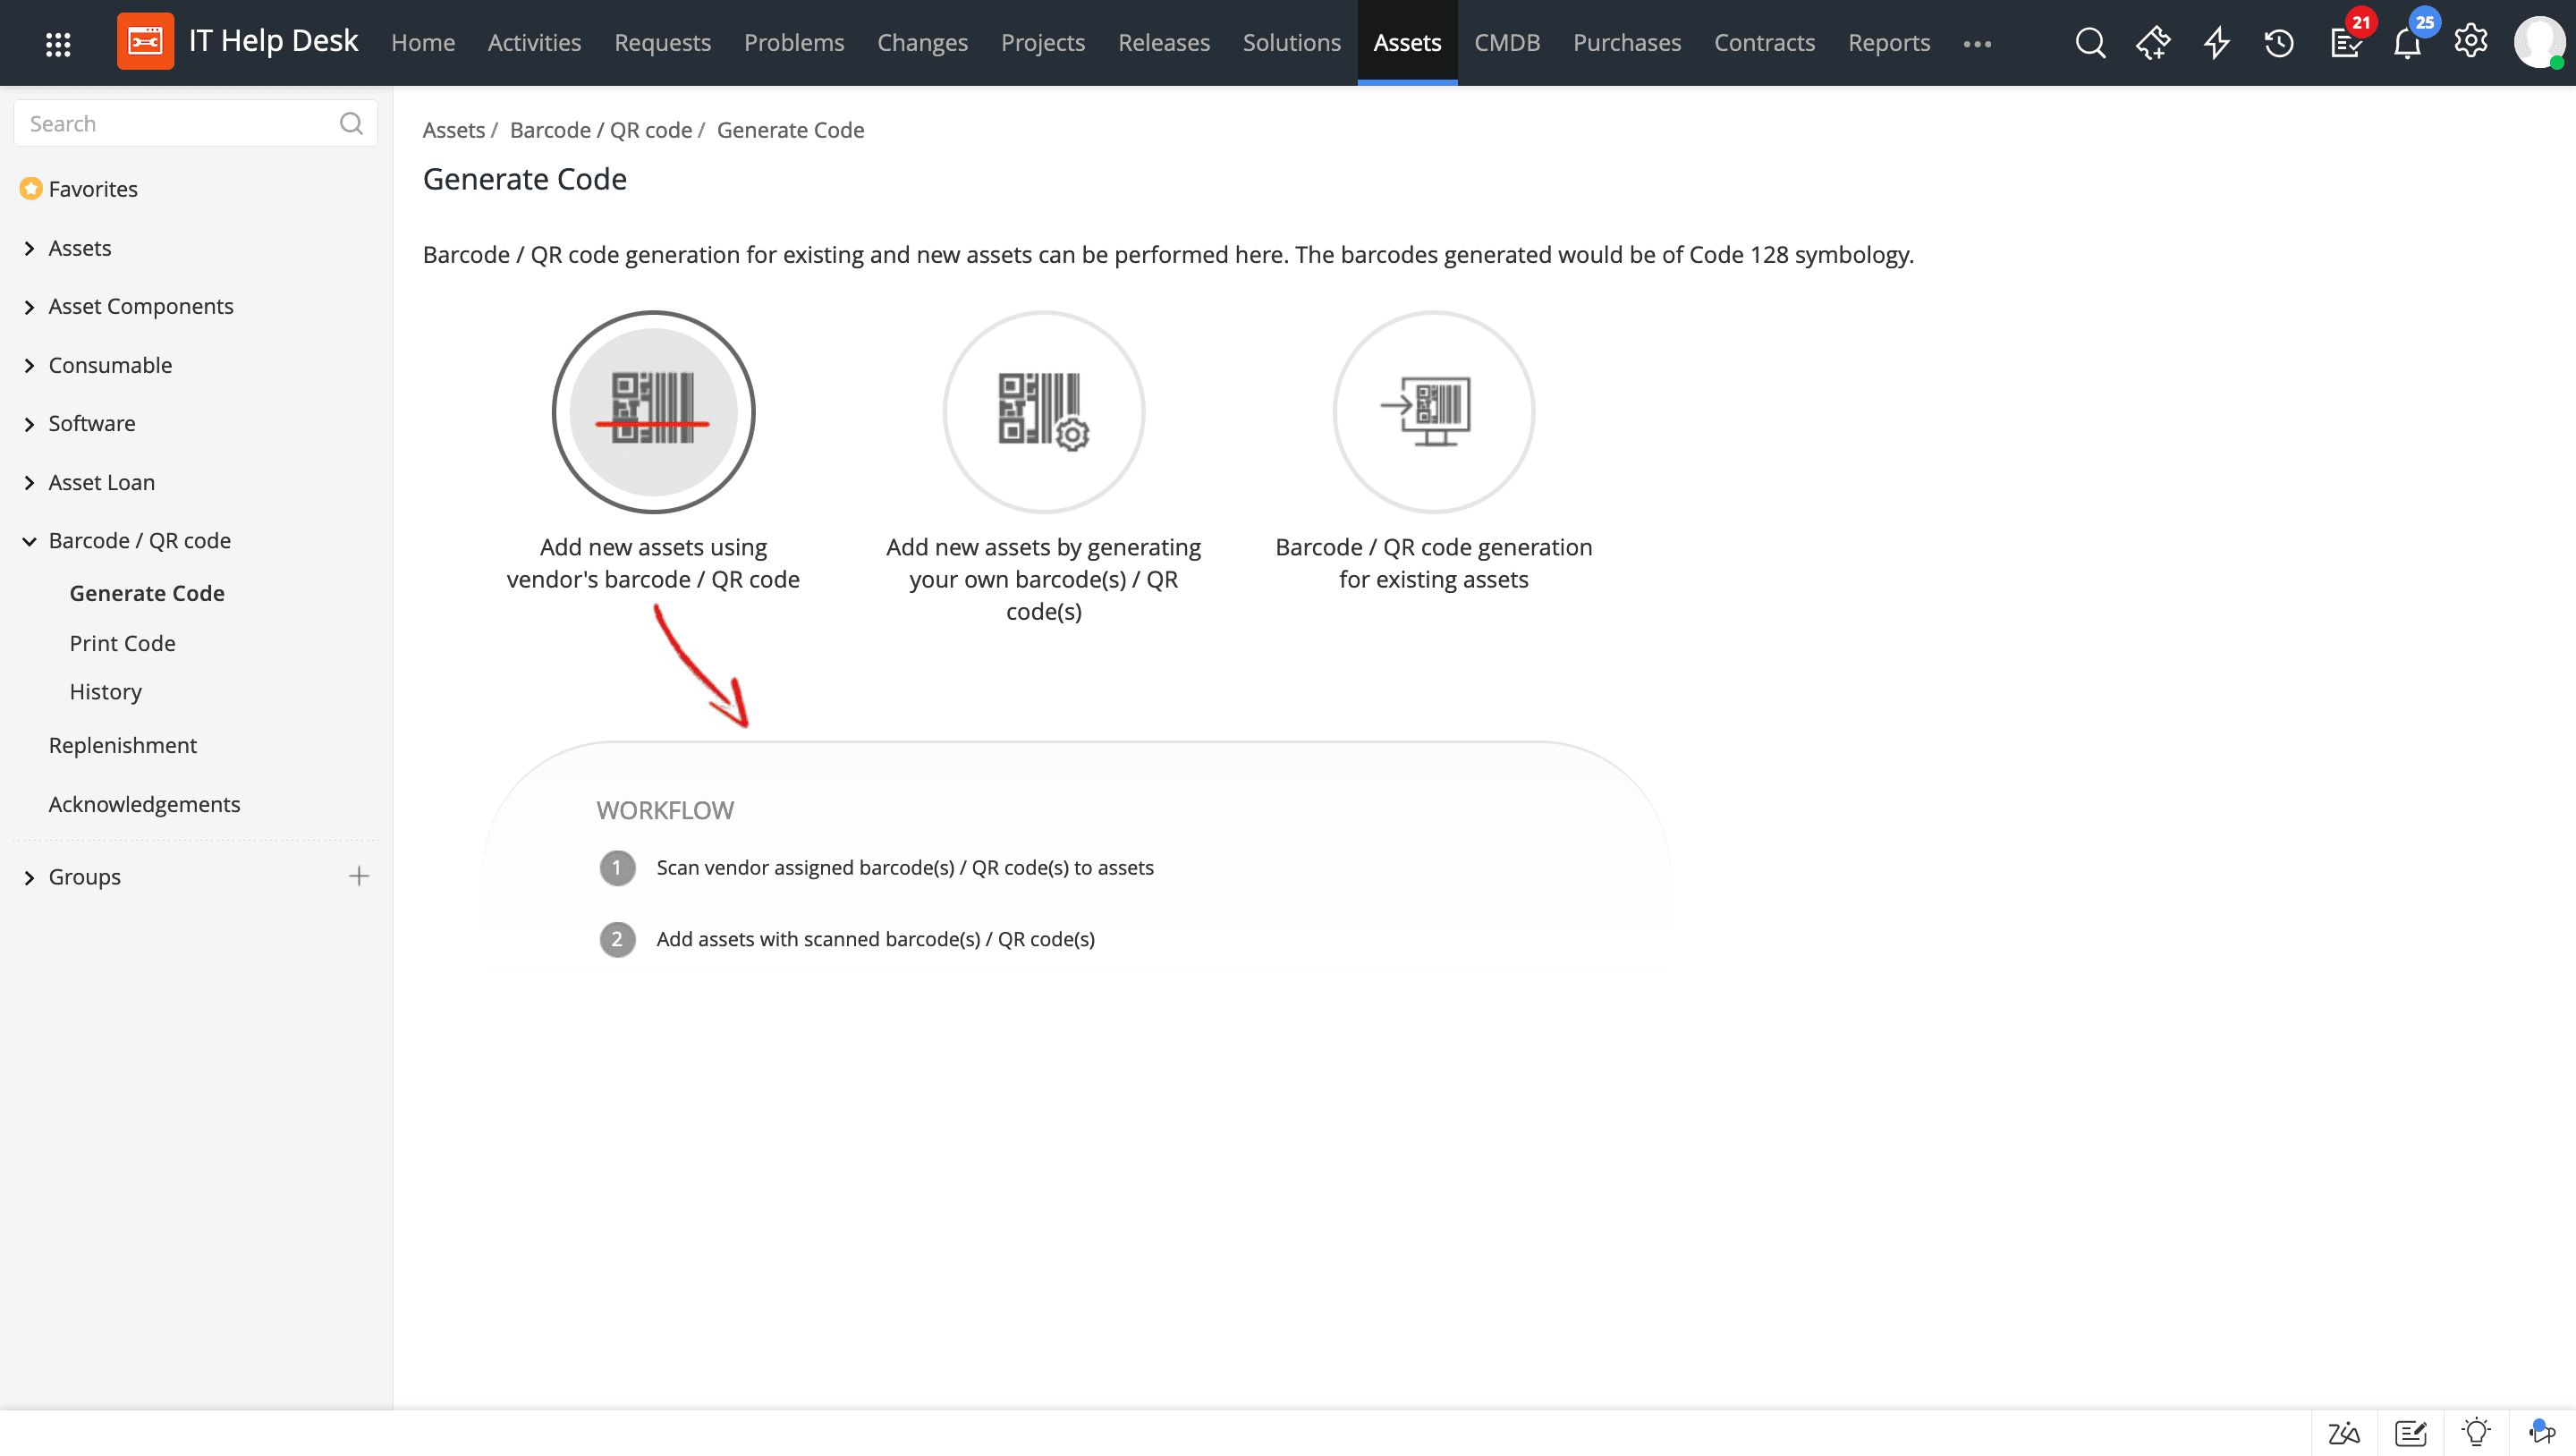Click the vendor barcode scan icon

click(x=653, y=411)
